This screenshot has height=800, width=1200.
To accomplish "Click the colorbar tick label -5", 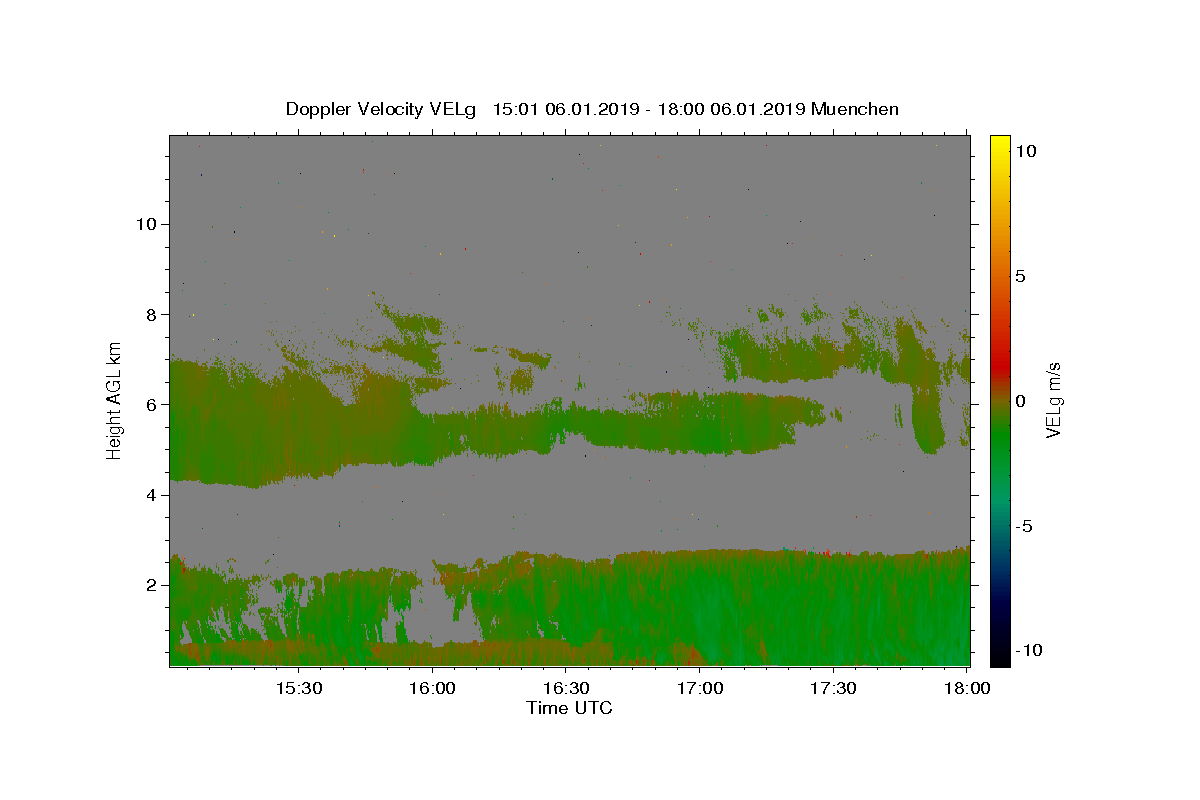I will click(1023, 526).
